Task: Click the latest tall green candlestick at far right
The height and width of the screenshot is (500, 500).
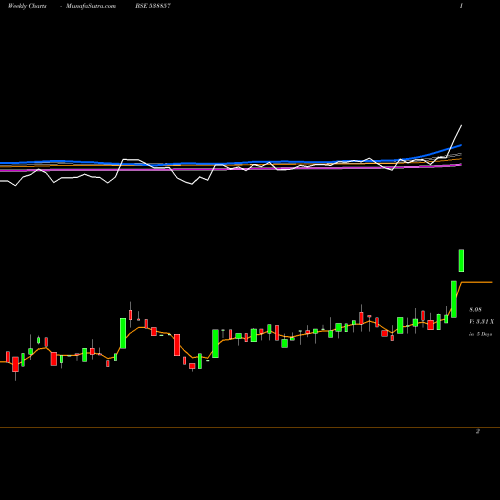Action: tap(461, 260)
